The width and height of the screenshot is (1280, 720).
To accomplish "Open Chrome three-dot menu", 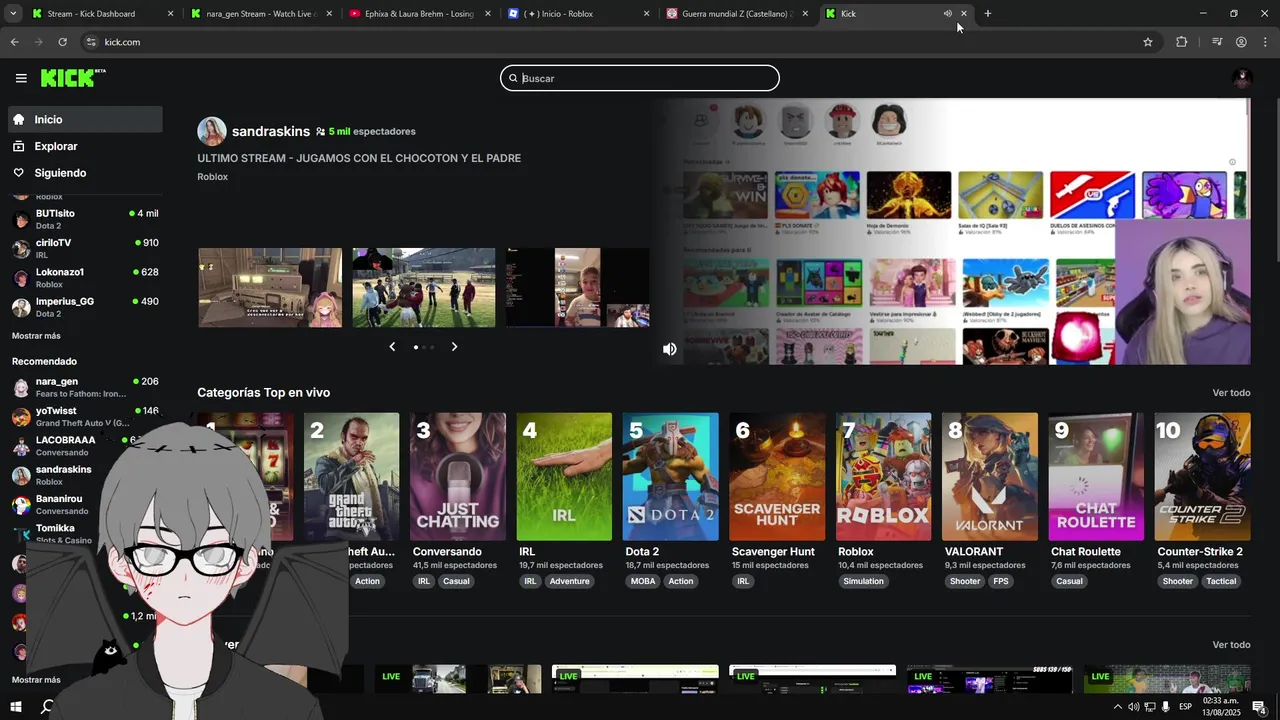I will [1266, 42].
